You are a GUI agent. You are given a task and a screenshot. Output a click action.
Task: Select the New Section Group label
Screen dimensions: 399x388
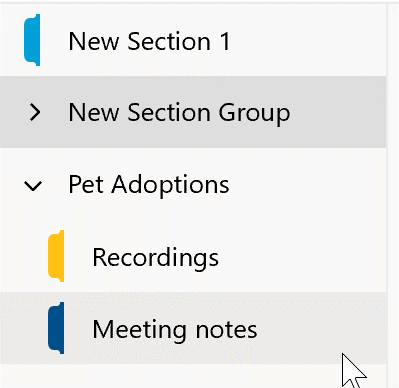(x=179, y=113)
